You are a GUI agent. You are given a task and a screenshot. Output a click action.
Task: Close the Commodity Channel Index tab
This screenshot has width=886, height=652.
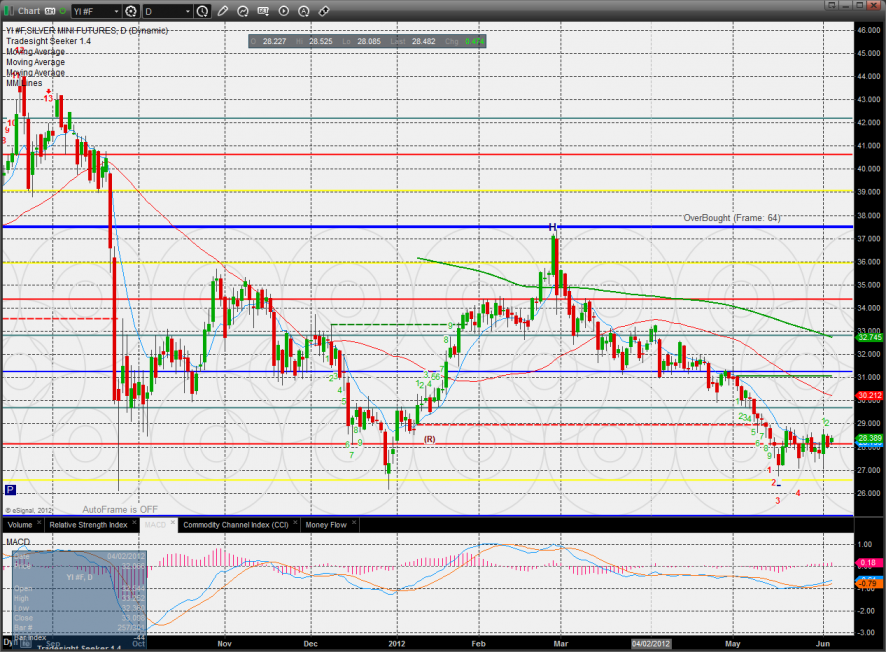click(x=295, y=523)
